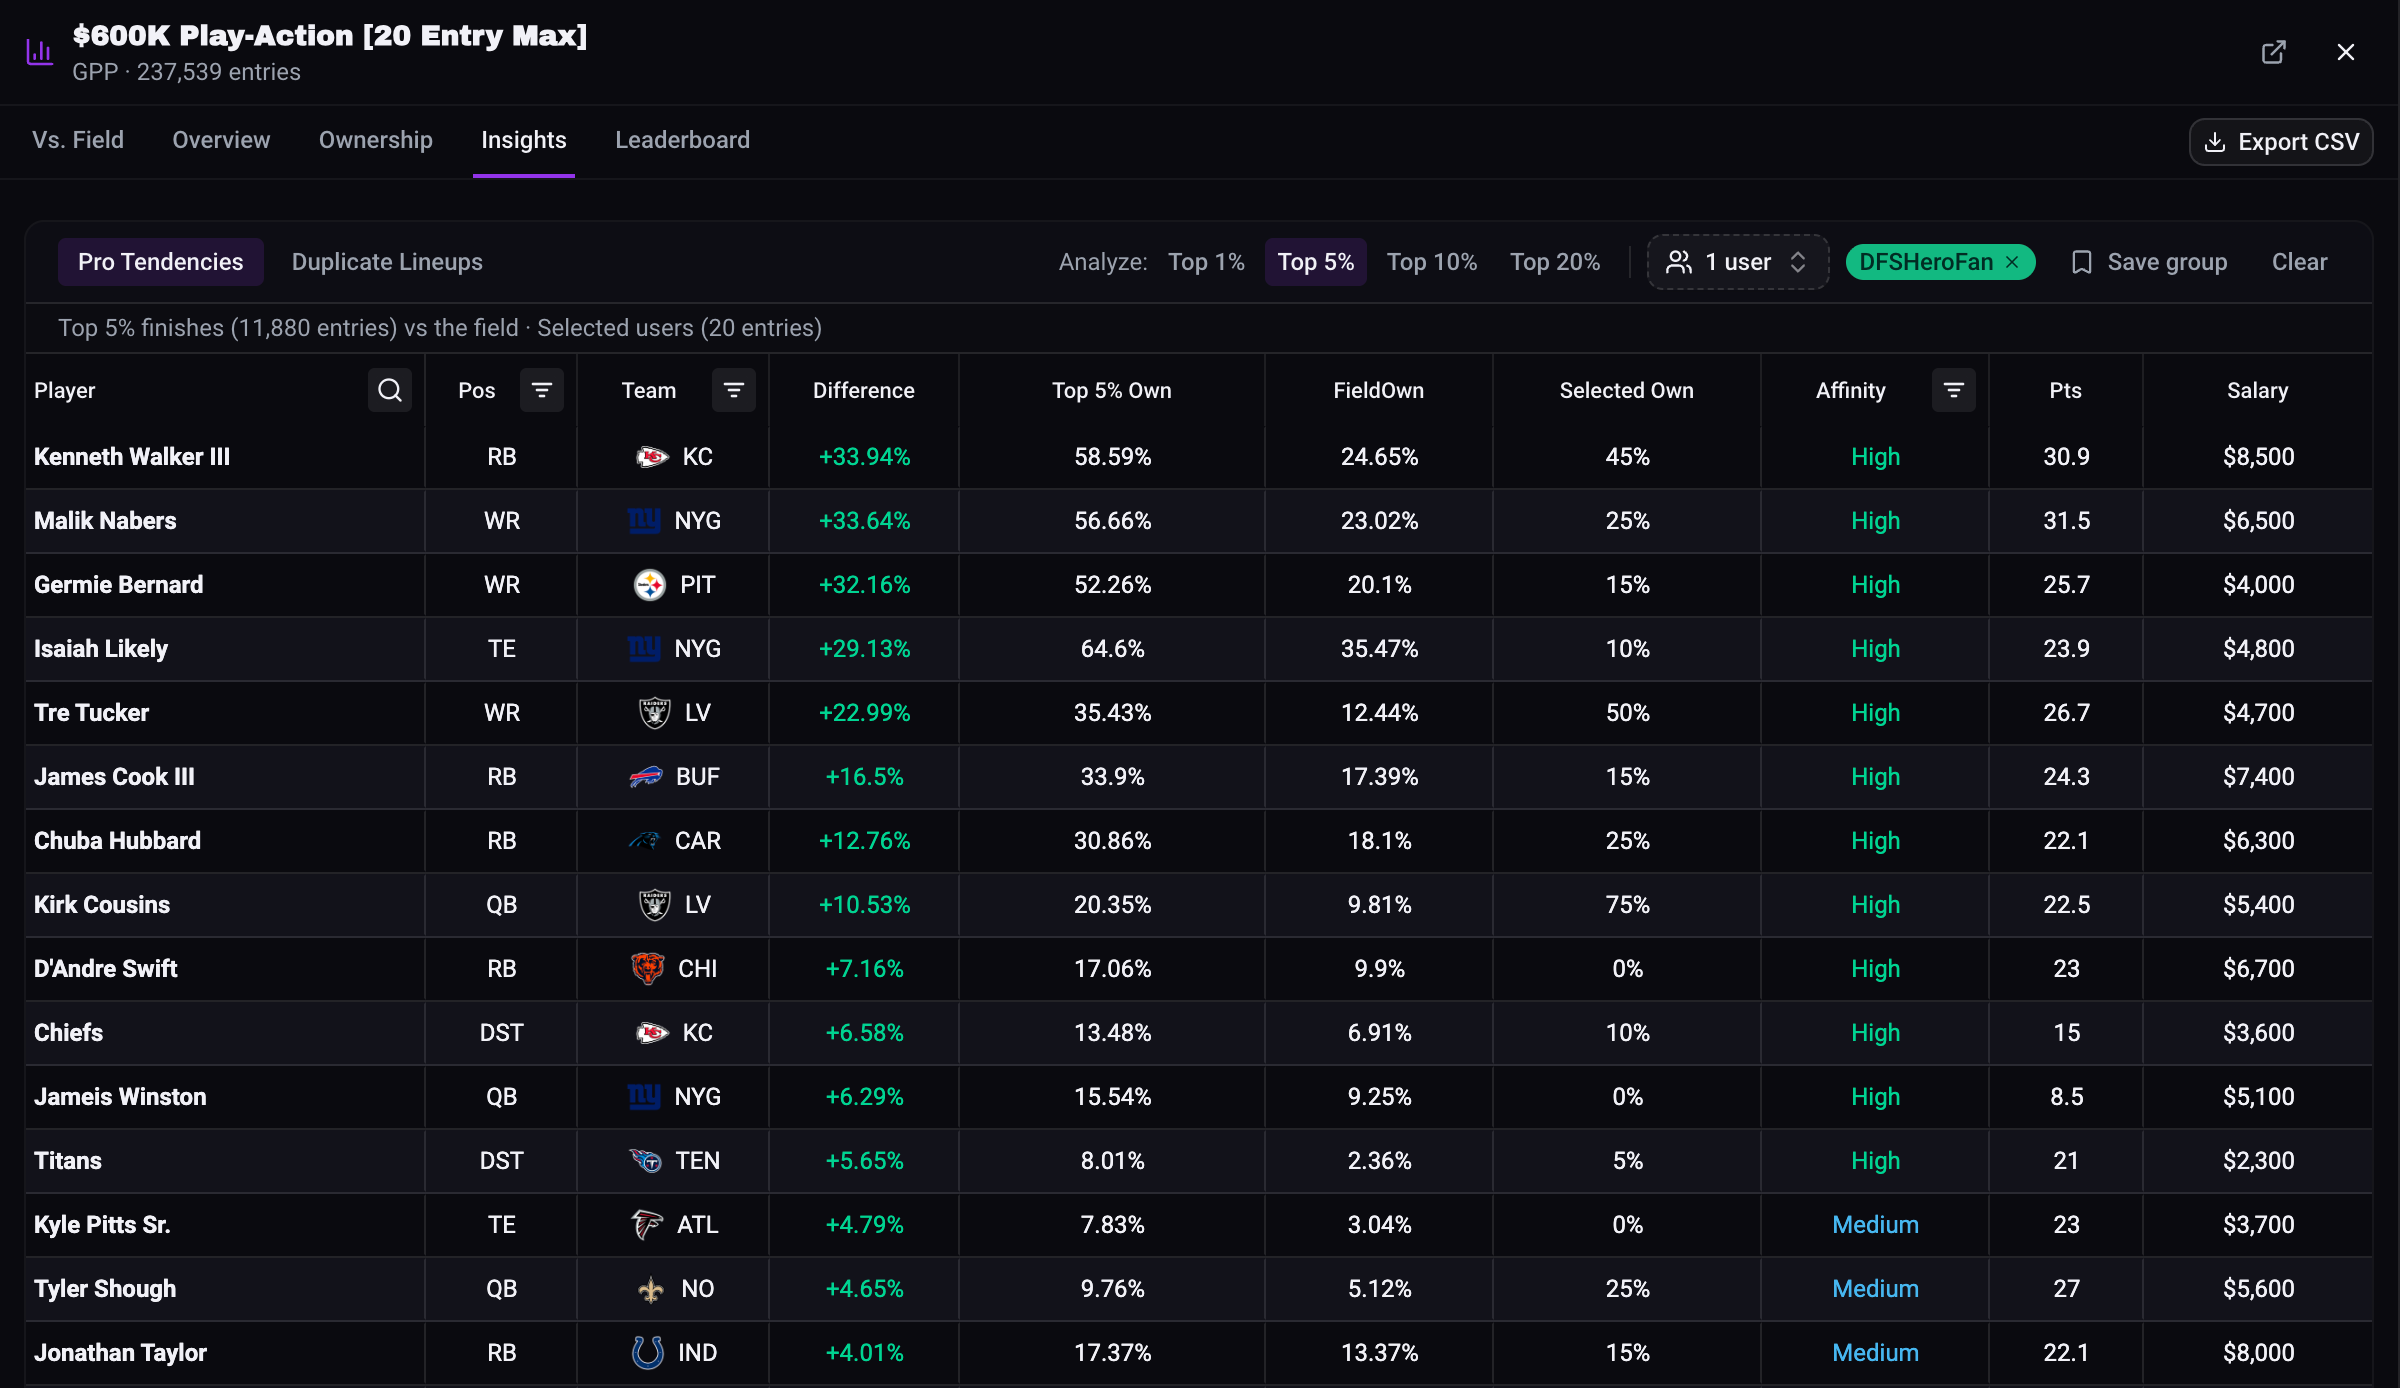The height and width of the screenshot is (1388, 2400).
Task: Click the Colts logo in Jonathan Taylor row
Action: (648, 1353)
